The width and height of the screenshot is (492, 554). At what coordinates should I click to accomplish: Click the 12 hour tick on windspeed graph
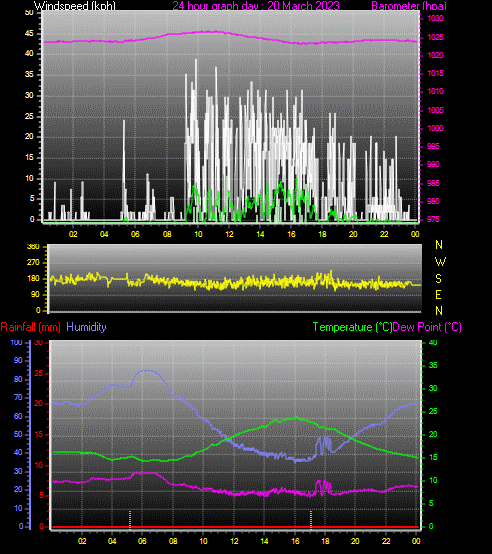[229, 234]
